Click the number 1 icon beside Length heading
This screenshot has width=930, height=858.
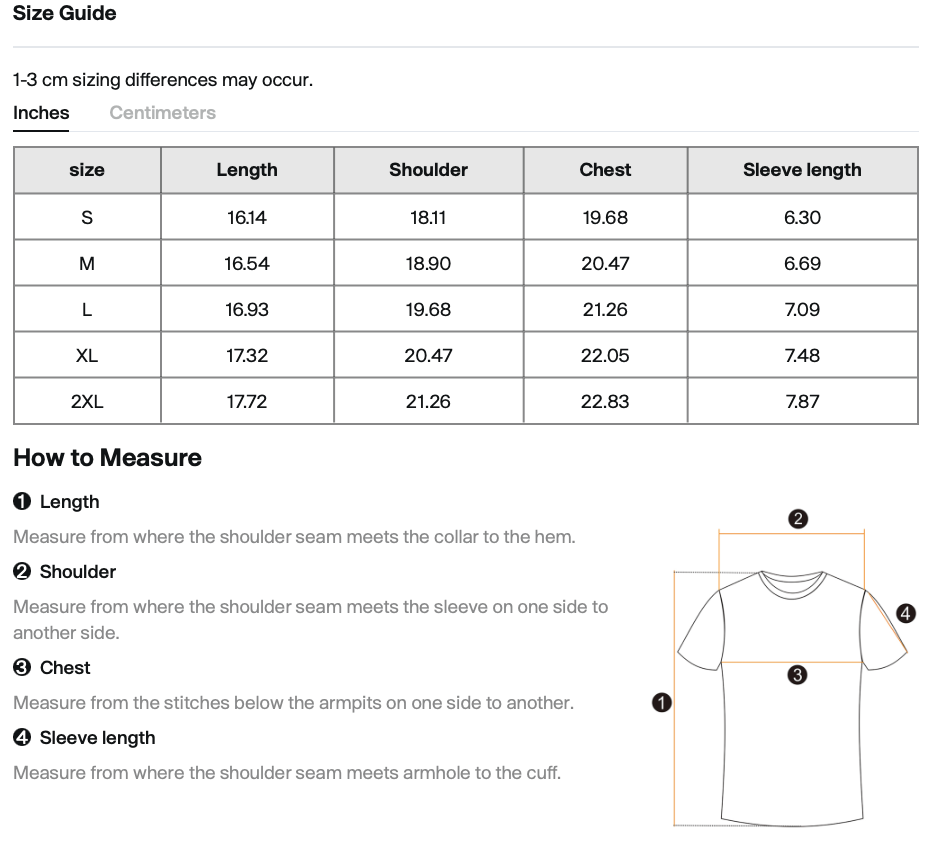(x=22, y=502)
